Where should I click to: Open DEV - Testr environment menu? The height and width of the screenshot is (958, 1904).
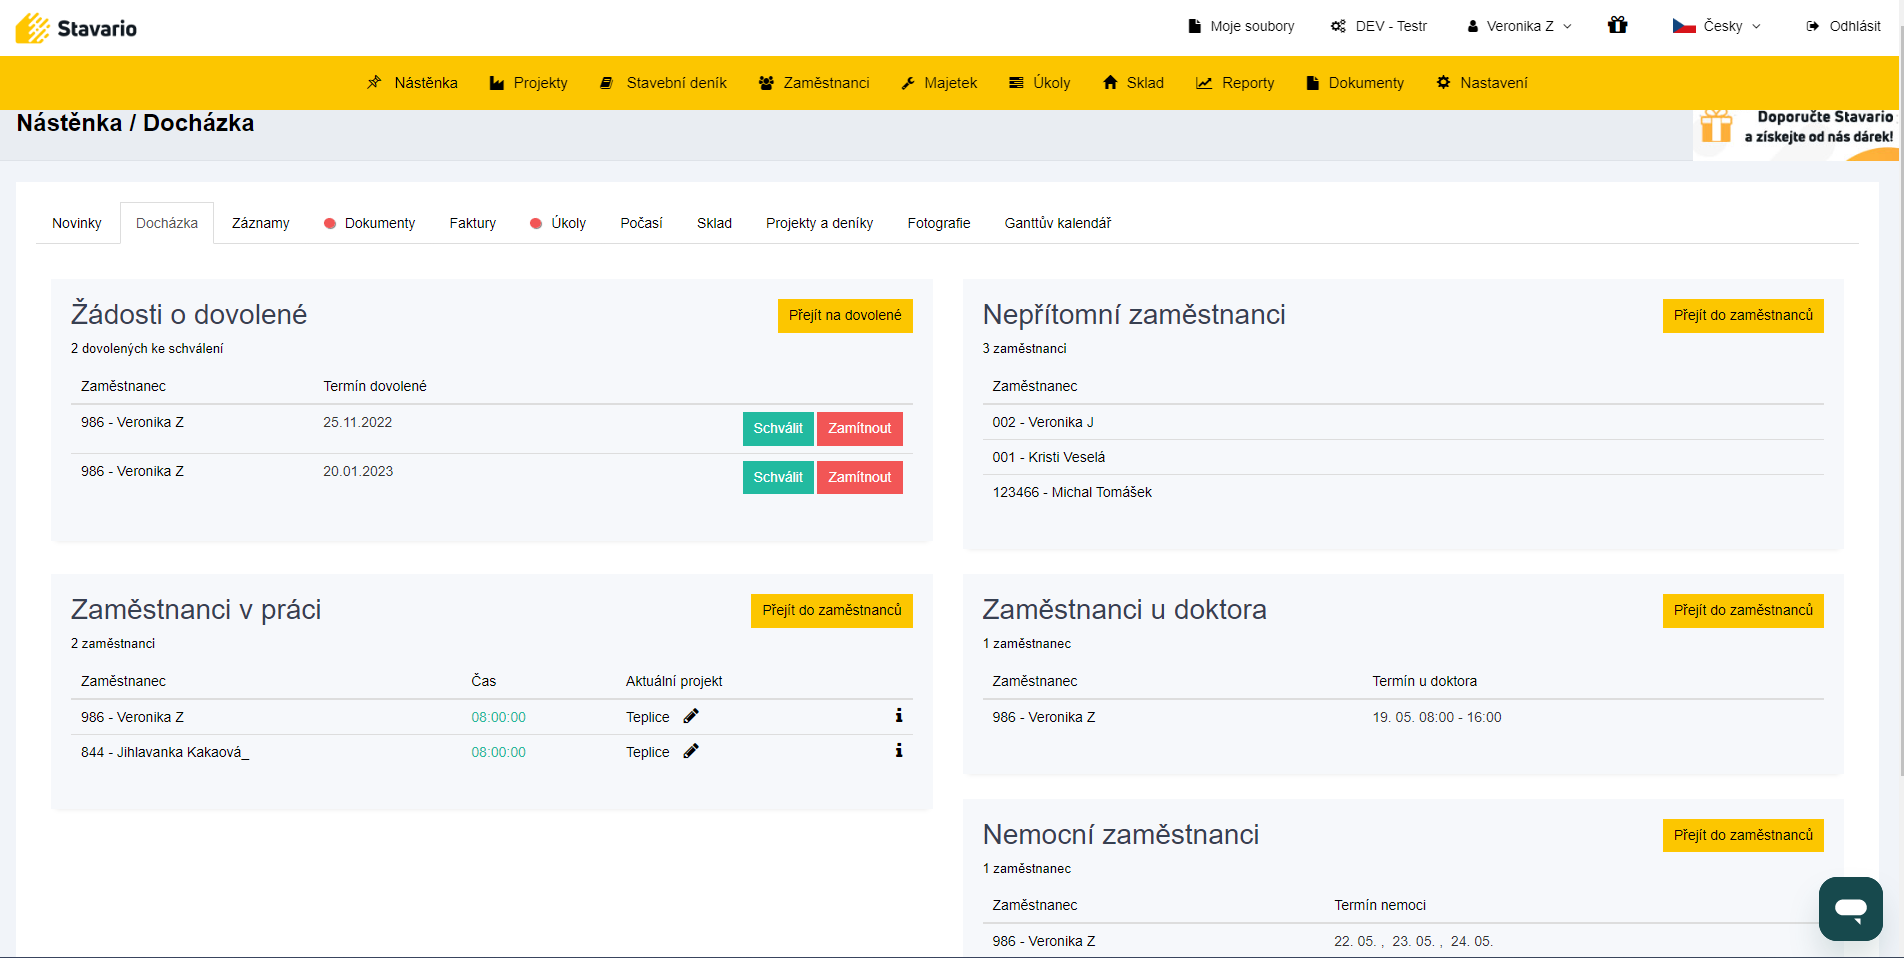(1379, 26)
